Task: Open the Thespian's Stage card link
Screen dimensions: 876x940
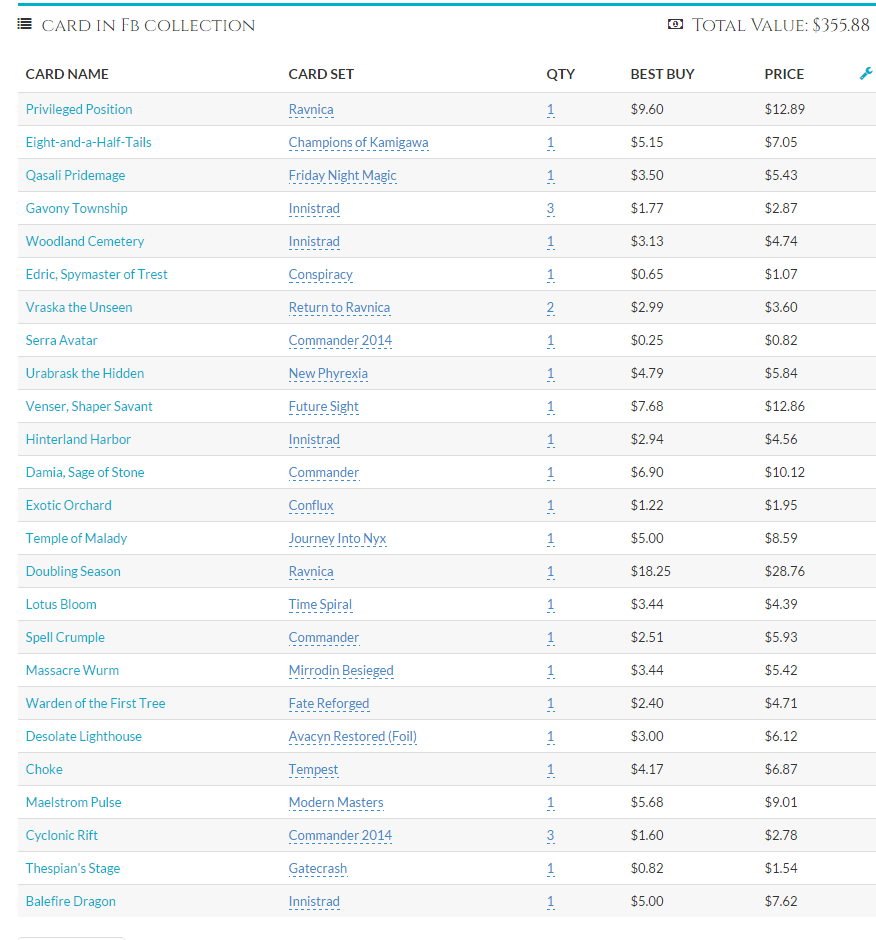Action: [73, 867]
